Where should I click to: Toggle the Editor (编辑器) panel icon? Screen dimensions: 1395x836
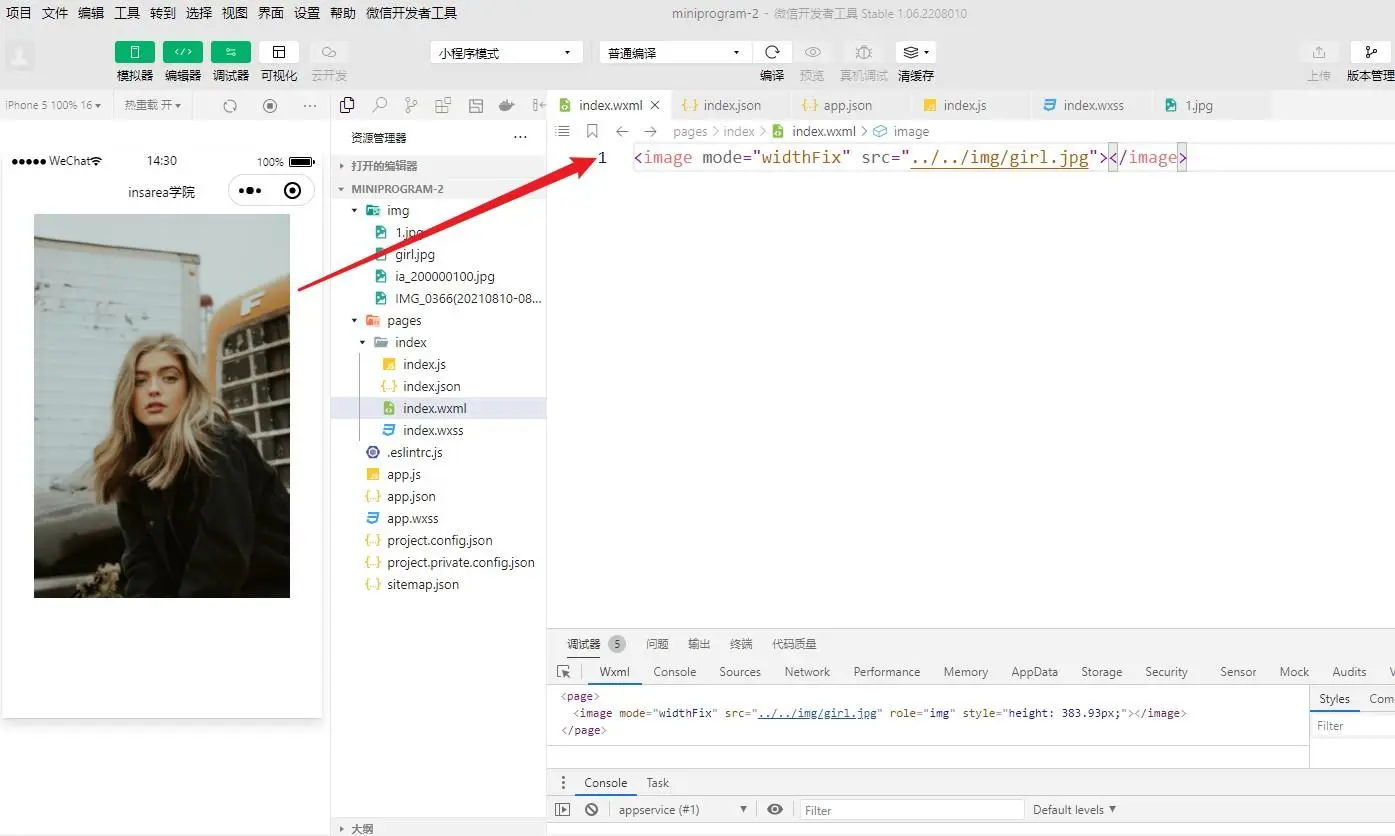183,52
